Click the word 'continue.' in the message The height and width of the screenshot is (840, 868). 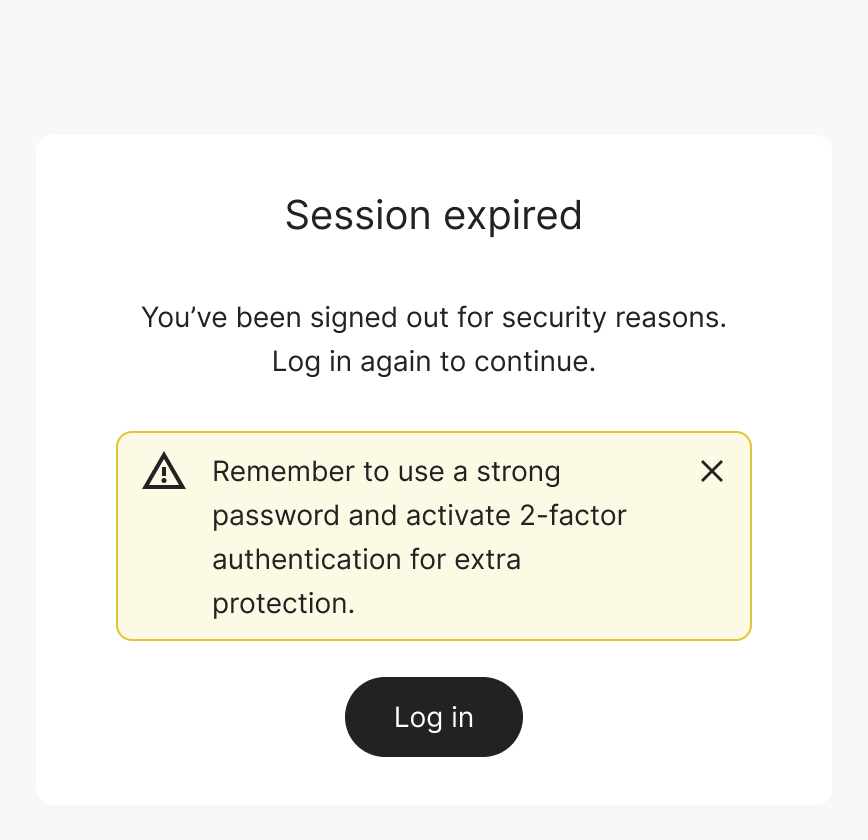point(535,361)
